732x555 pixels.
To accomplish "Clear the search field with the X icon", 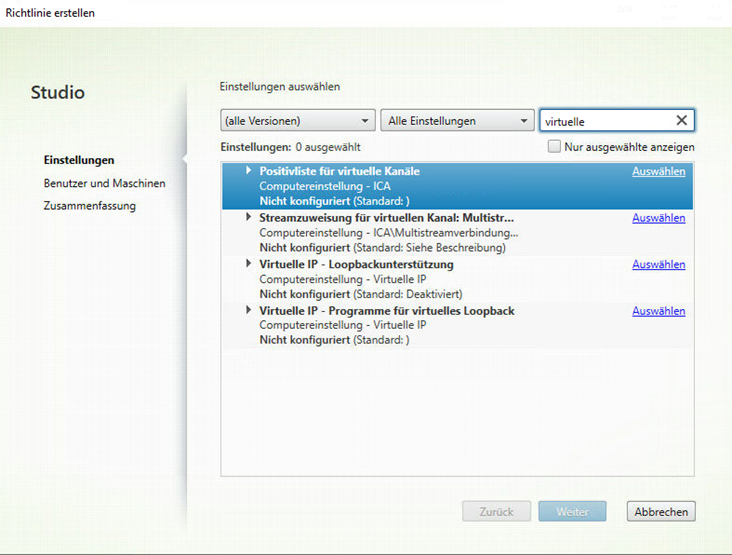I will pyautogui.click(x=681, y=121).
